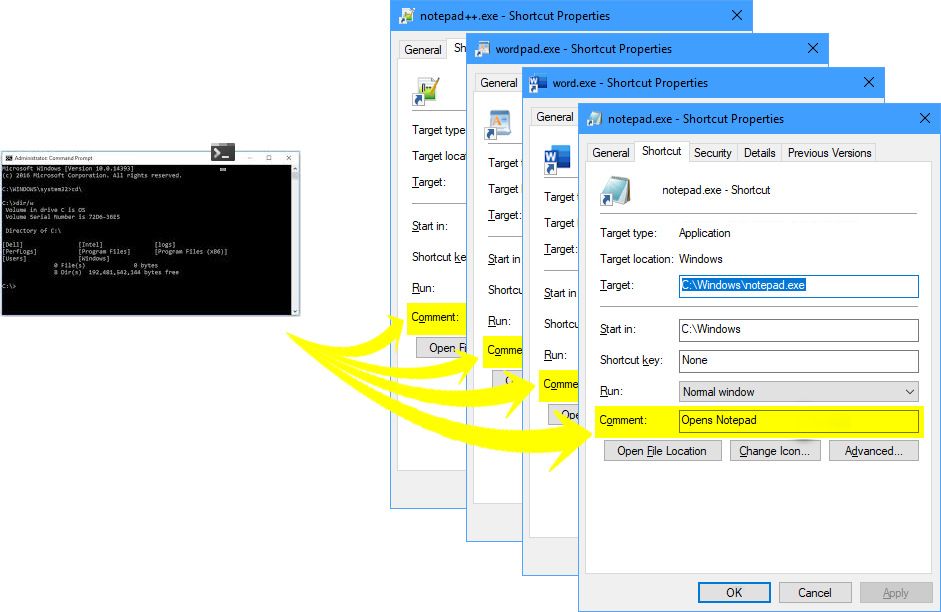The width and height of the screenshot is (941, 612).
Task: Open the Security tab
Action: (x=712, y=153)
